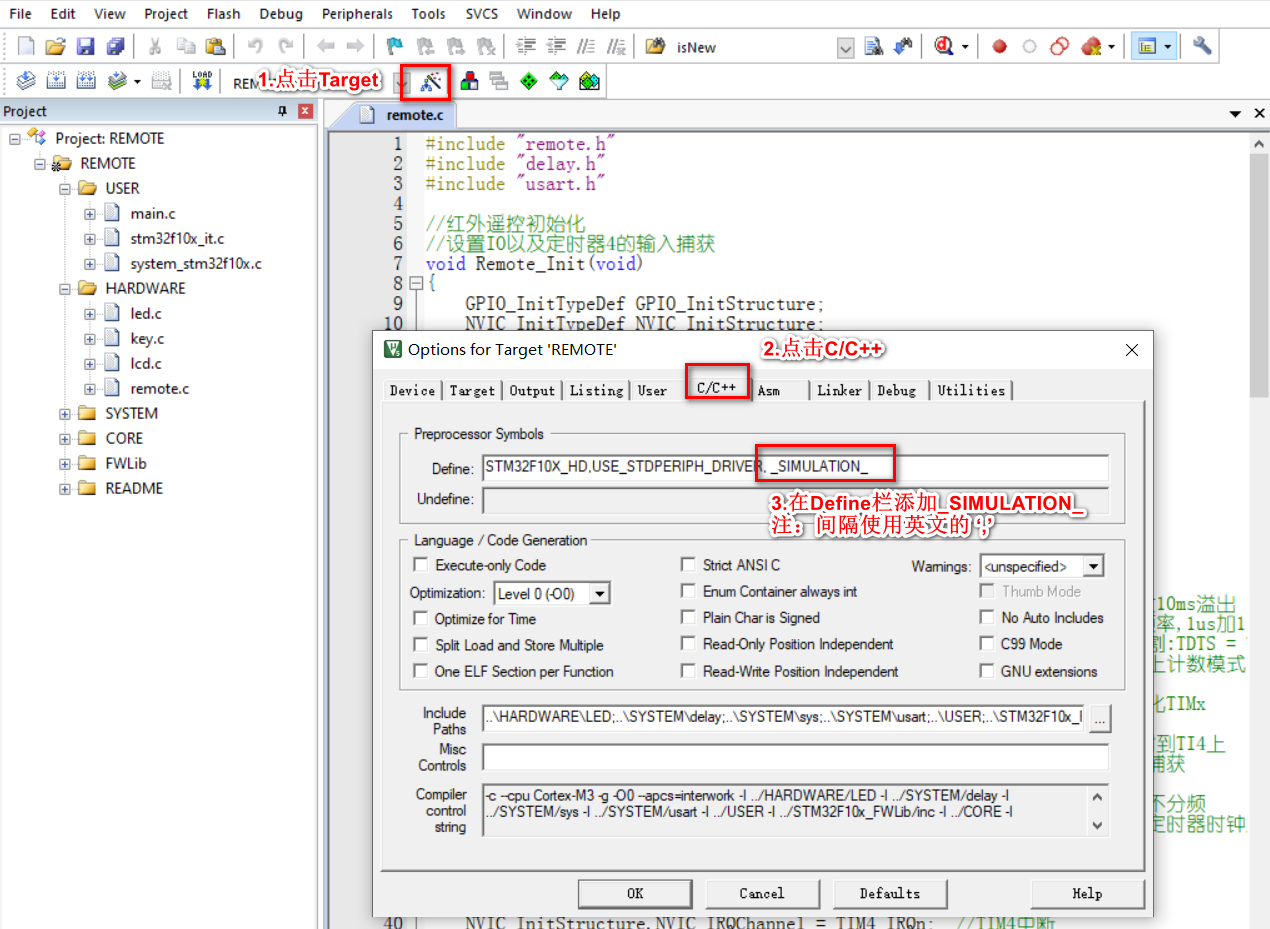Collapse the HARDWARE folder

64,288
